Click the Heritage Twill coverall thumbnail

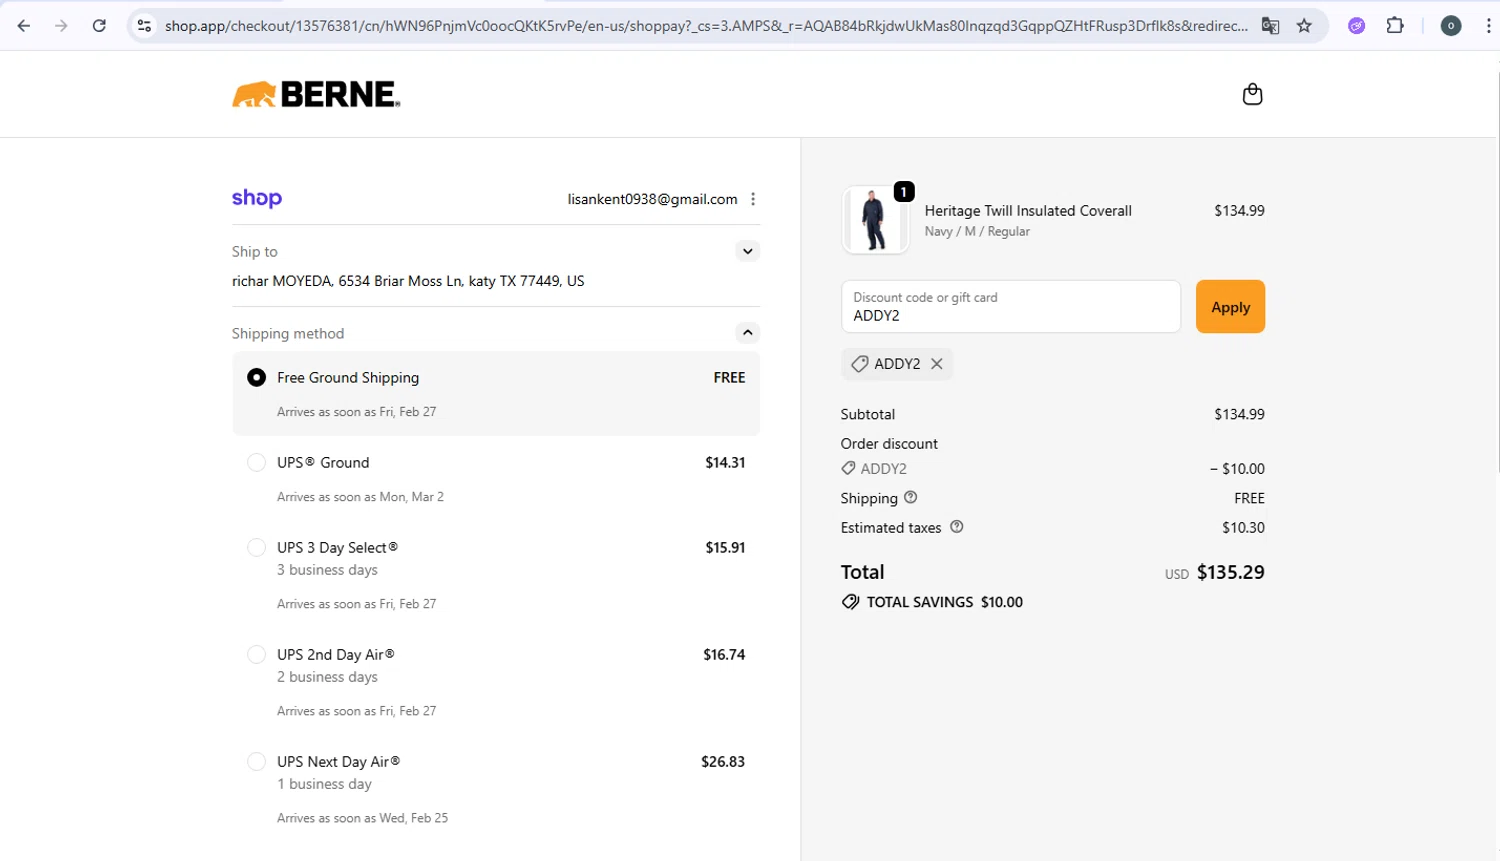pyautogui.click(x=875, y=220)
